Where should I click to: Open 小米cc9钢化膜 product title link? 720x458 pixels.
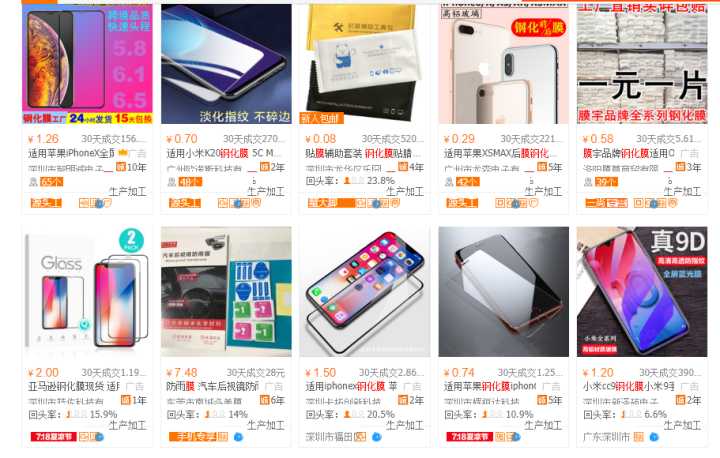point(629,386)
